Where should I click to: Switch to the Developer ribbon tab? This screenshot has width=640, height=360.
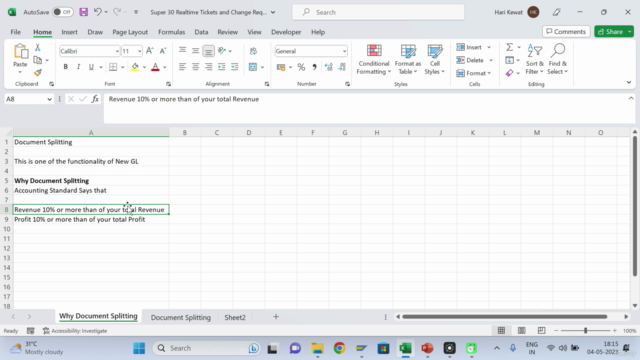coord(286,32)
